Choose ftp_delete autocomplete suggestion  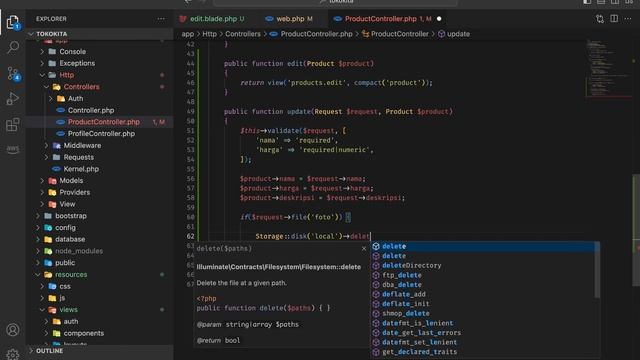[483, 276]
